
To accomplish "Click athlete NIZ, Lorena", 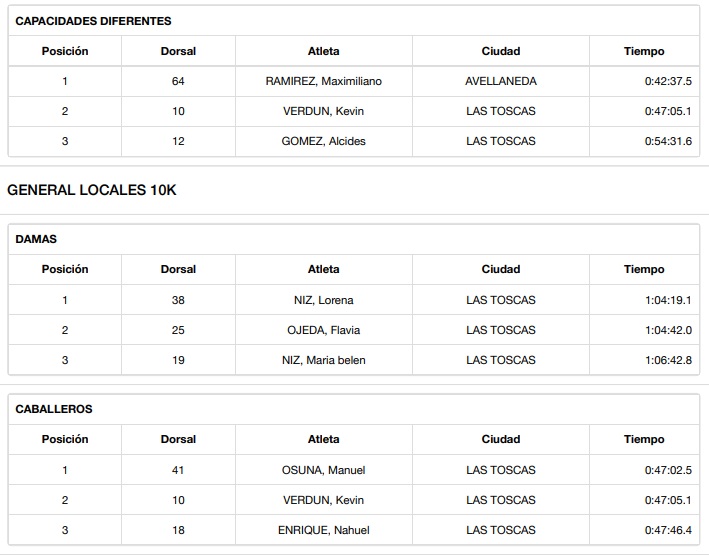I will (x=323, y=300).
